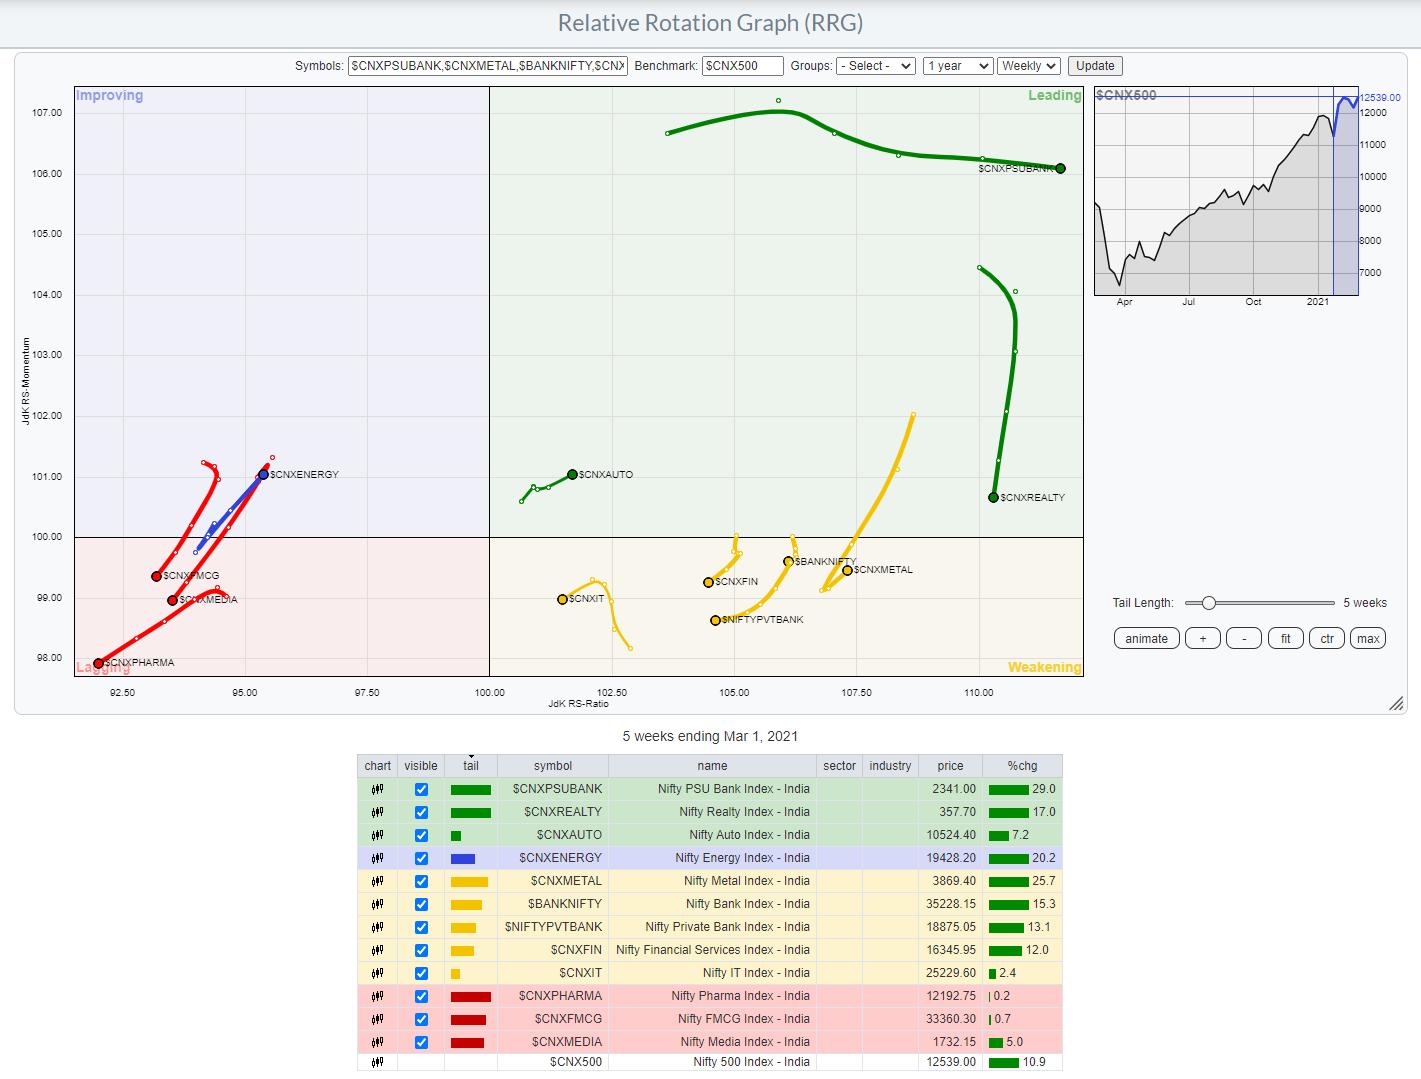
Task: Uncheck visibility for $CNXREALTY
Action: pos(421,812)
